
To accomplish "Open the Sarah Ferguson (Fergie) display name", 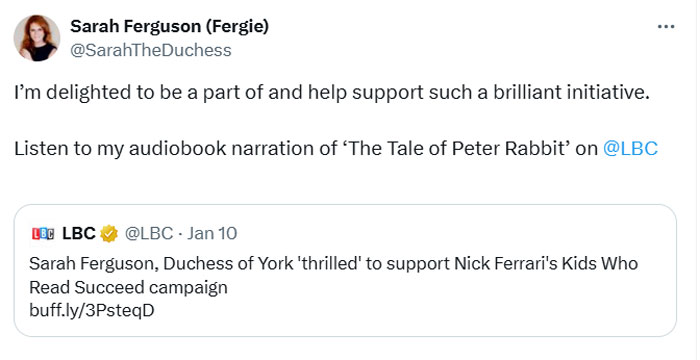I will [x=170, y=27].
